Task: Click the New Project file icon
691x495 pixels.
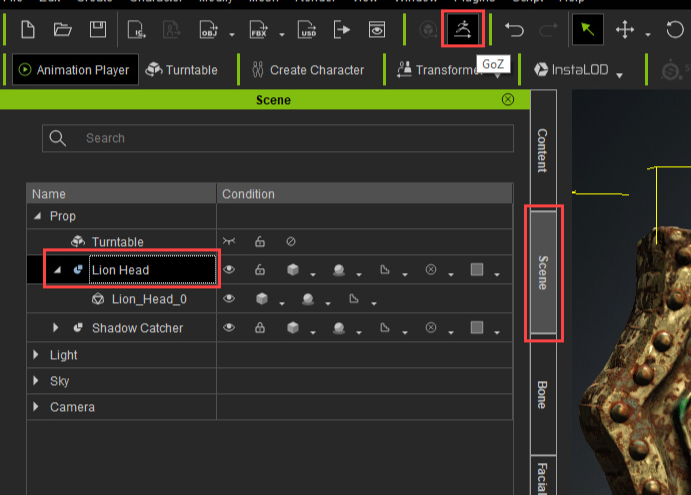Action: [28, 30]
